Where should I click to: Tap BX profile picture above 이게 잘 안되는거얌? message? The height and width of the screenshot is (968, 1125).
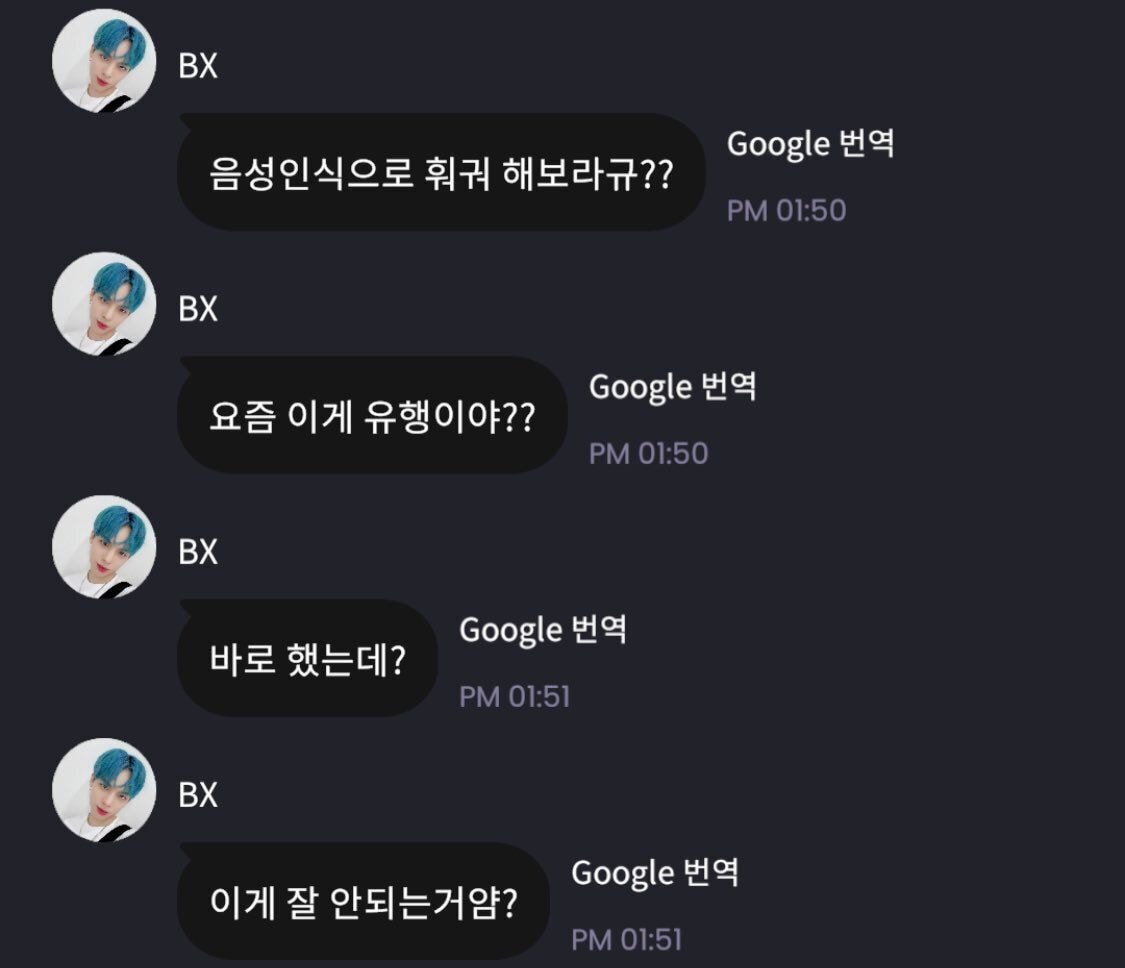(104, 788)
